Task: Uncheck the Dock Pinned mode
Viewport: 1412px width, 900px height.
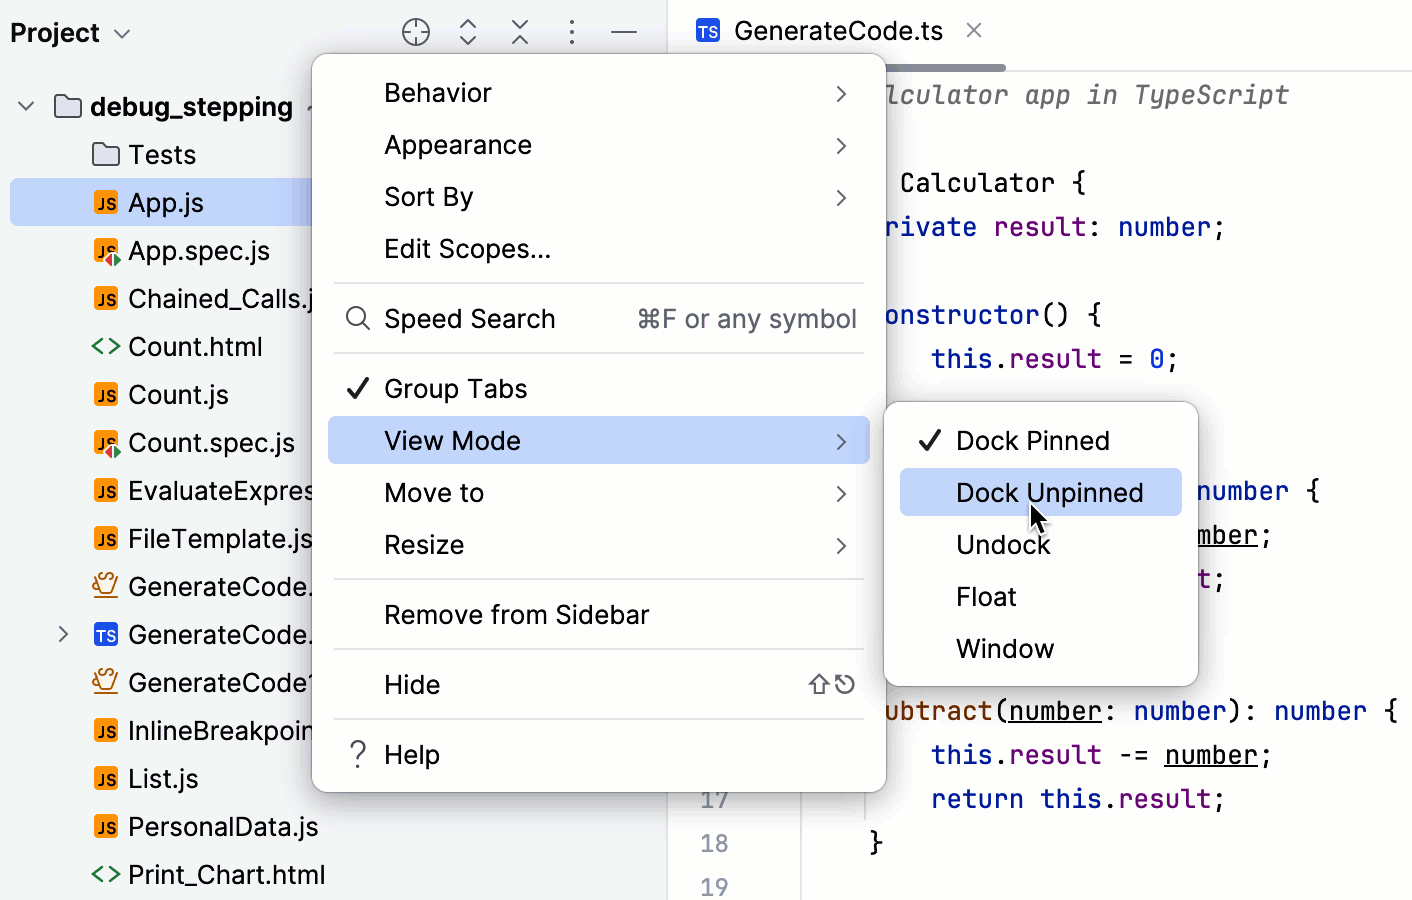Action: [x=1033, y=440]
